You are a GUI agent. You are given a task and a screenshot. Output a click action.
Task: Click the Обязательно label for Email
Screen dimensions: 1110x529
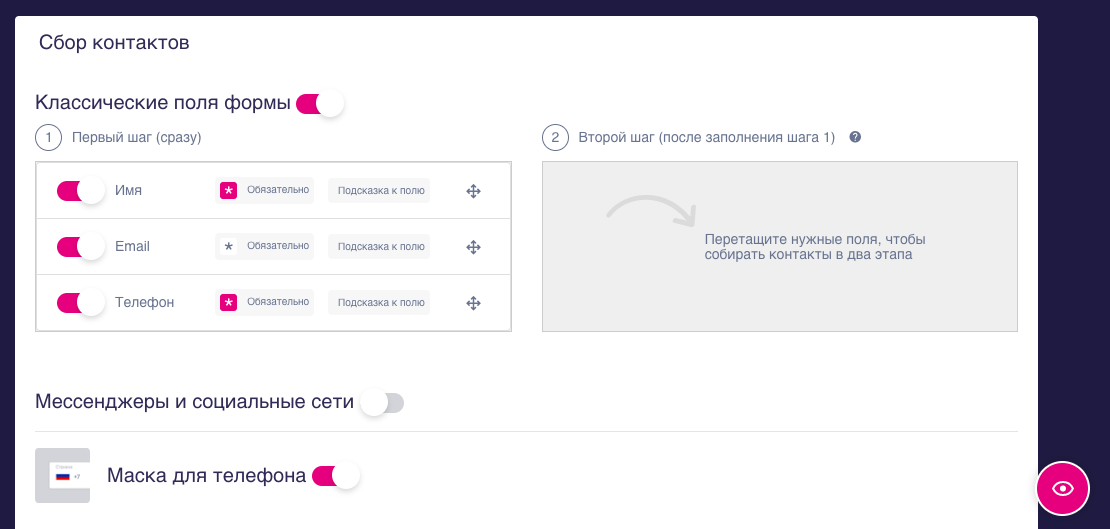[278, 246]
